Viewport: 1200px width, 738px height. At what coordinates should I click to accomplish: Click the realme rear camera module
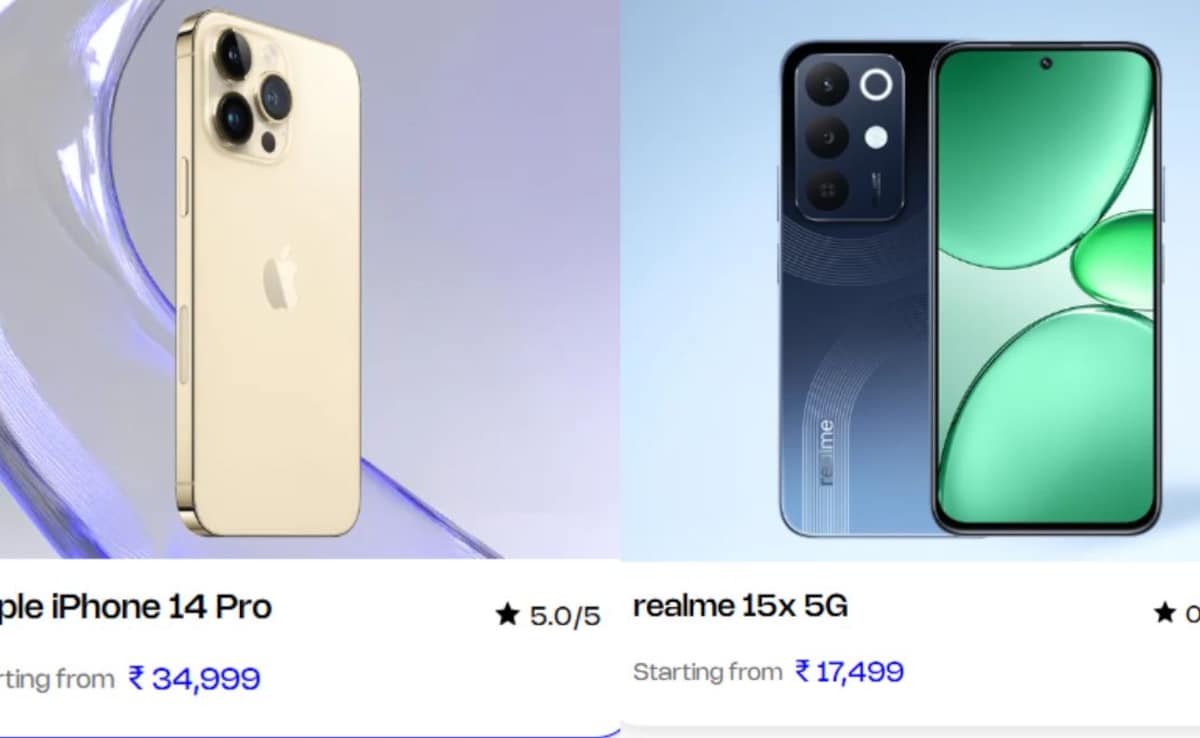click(x=848, y=135)
